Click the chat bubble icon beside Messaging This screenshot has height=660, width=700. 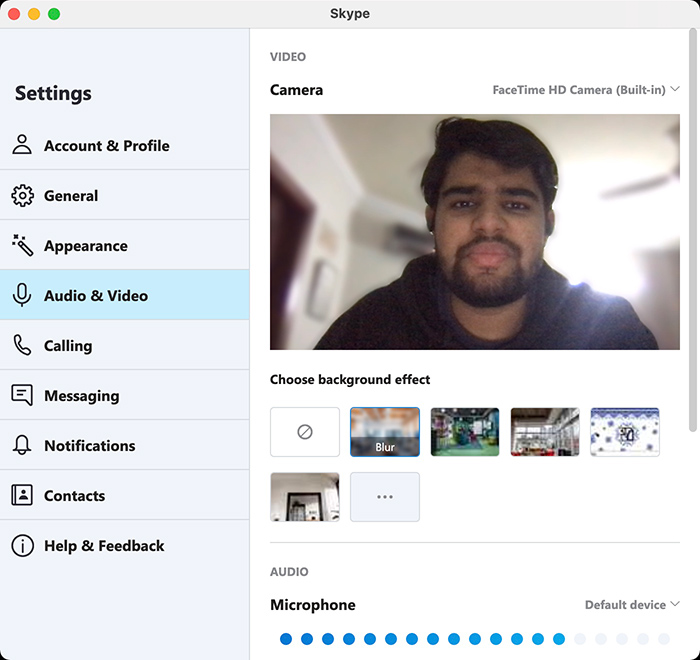pos(22,395)
